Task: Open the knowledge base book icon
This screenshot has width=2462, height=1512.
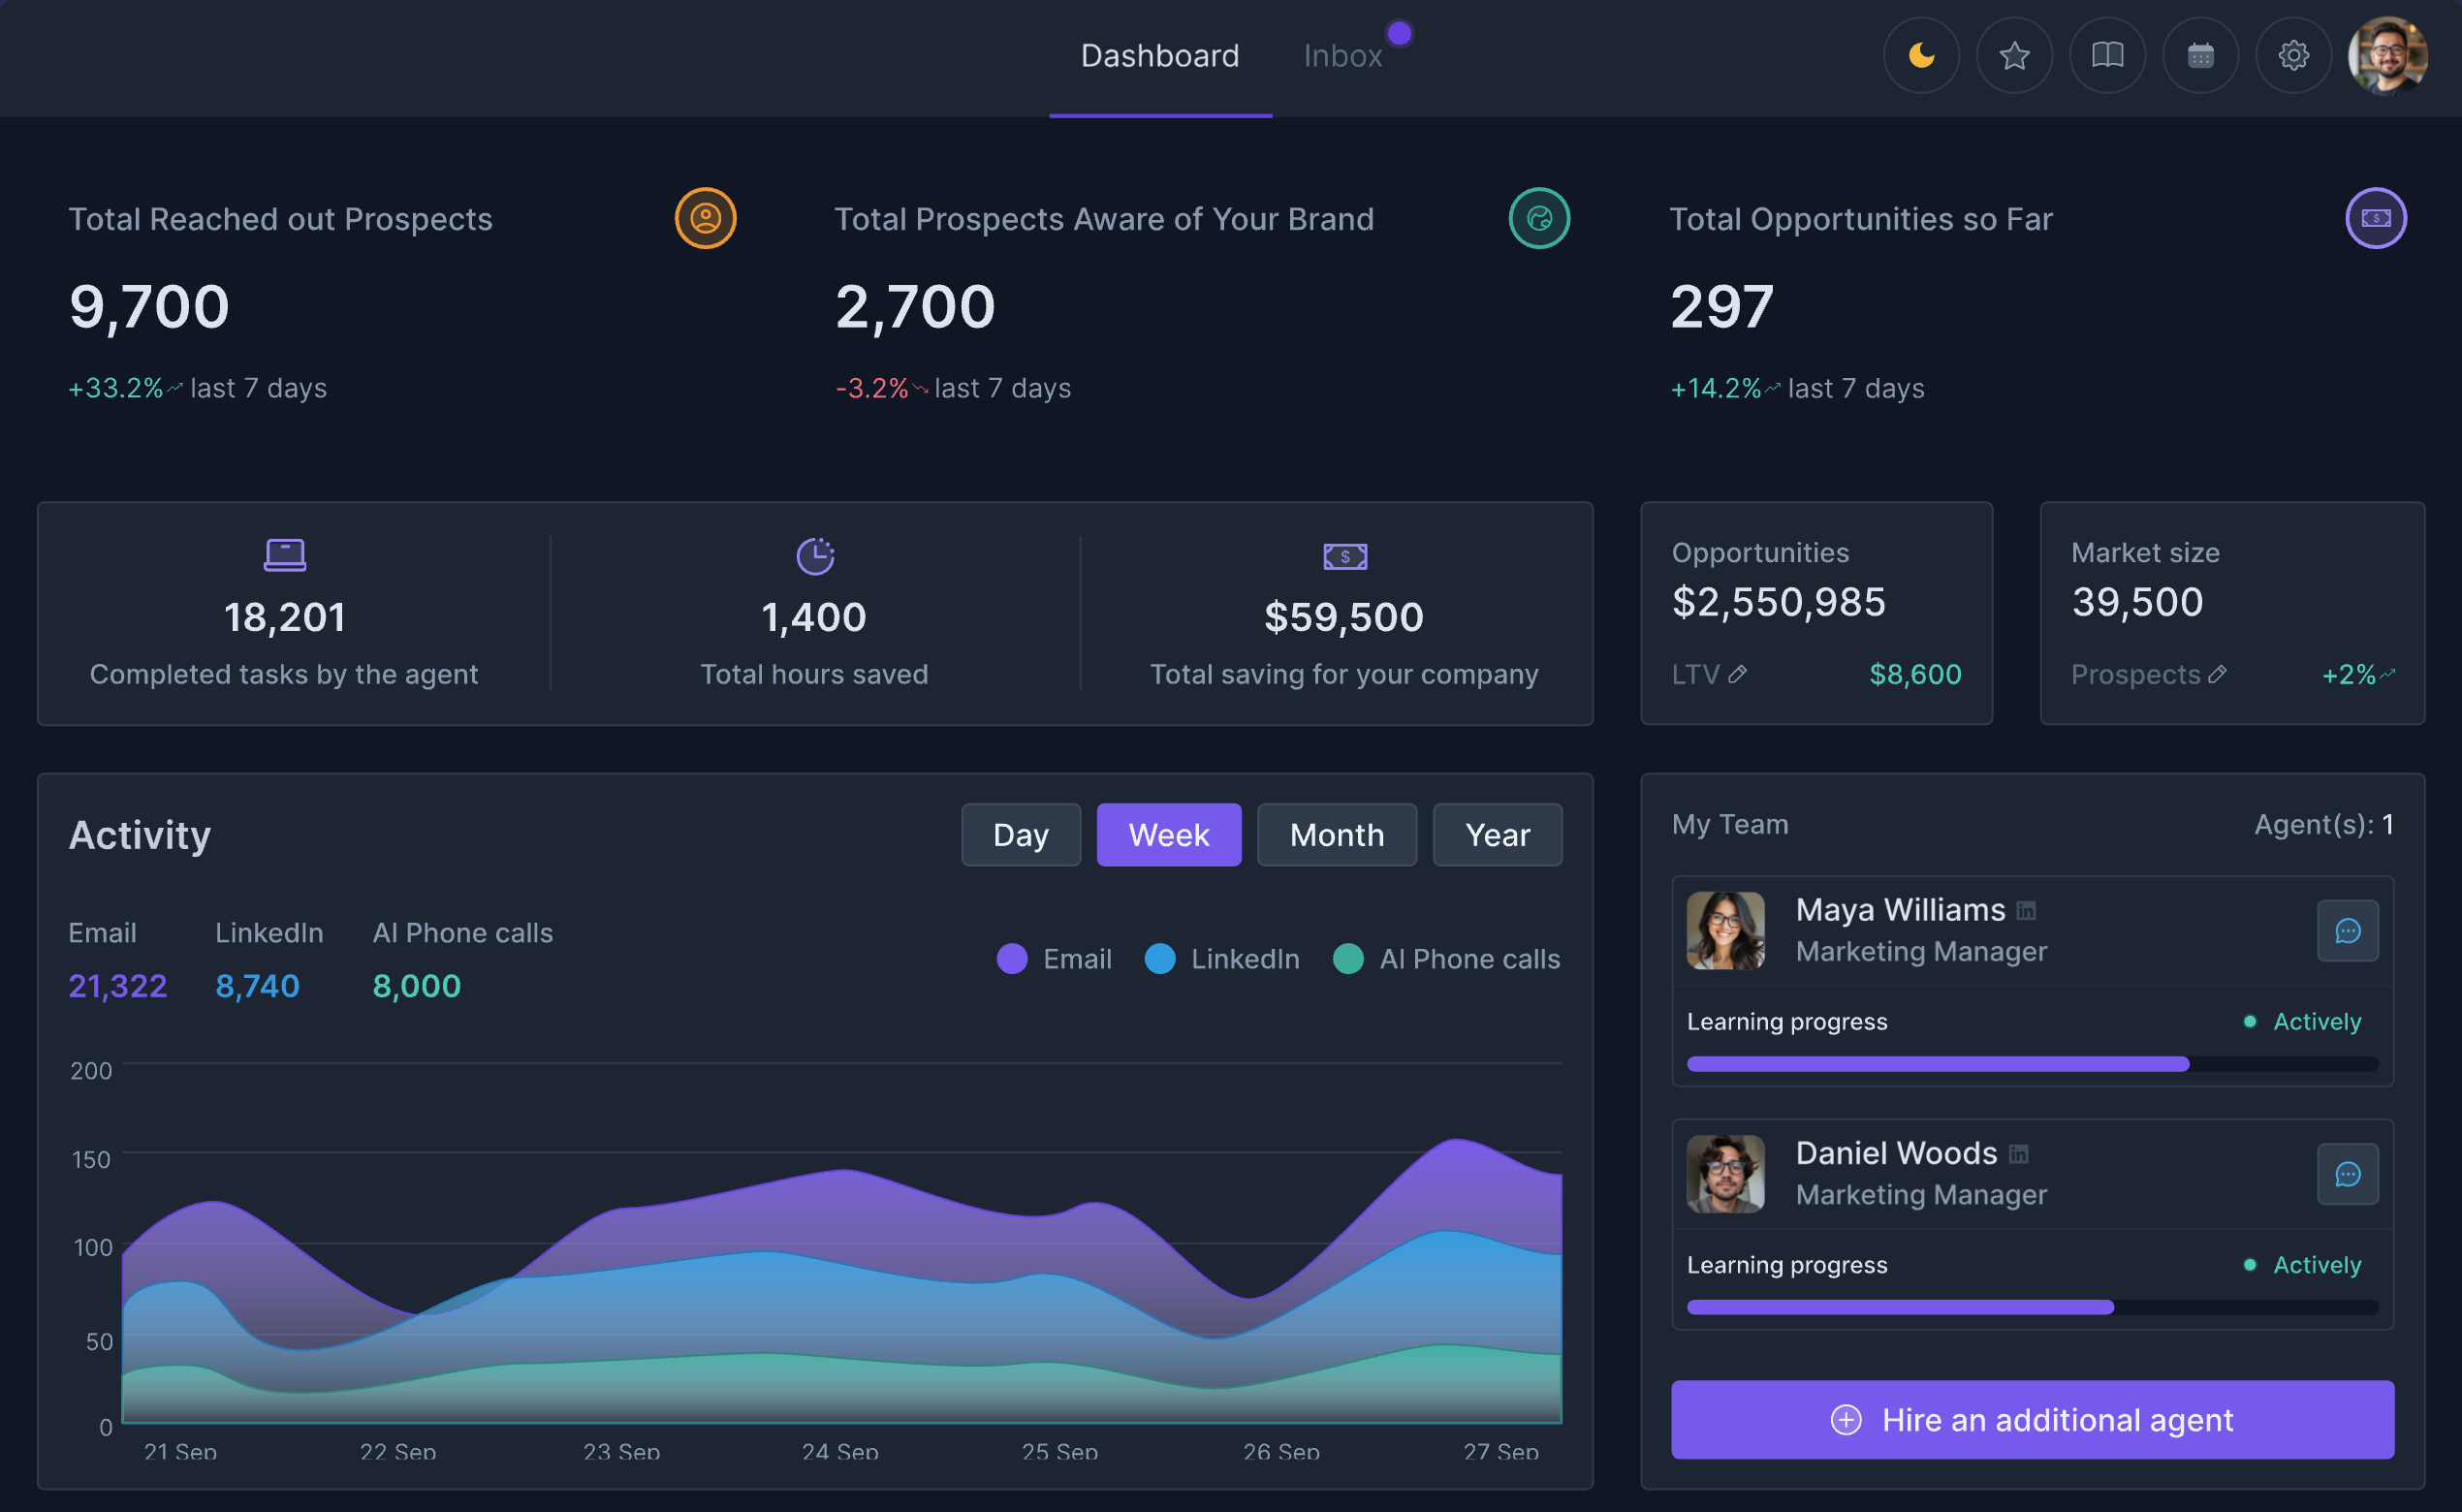Action: [x=2107, y=55]
